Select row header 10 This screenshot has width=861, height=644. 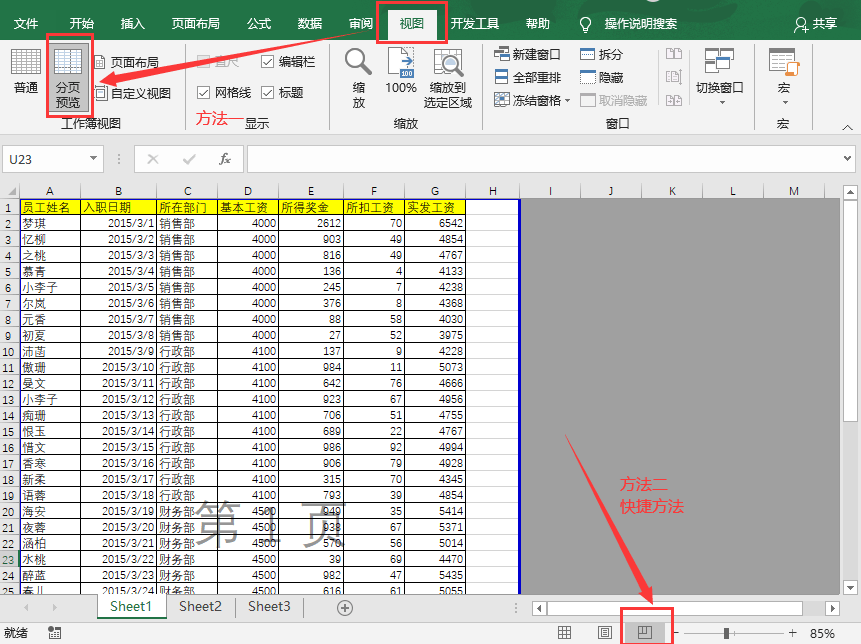[9, 351]
